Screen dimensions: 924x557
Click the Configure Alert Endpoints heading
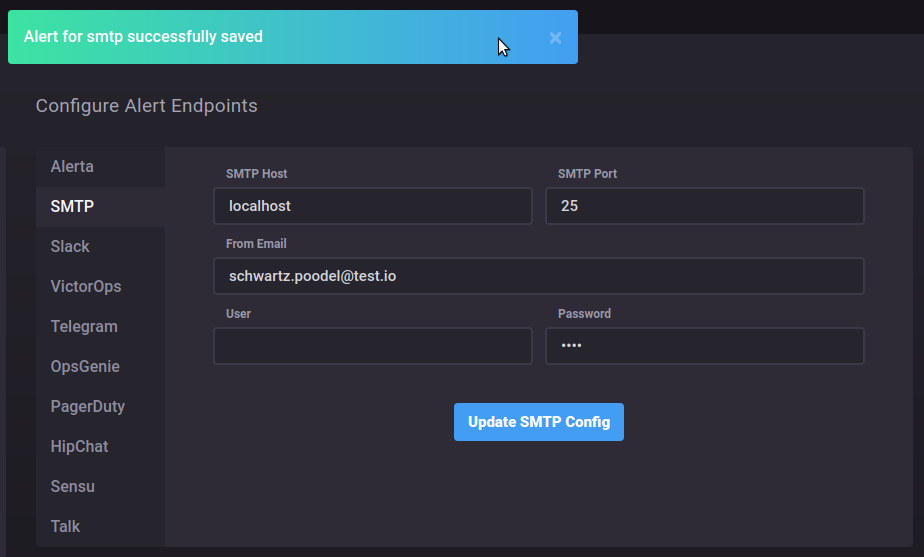point(146,106)
